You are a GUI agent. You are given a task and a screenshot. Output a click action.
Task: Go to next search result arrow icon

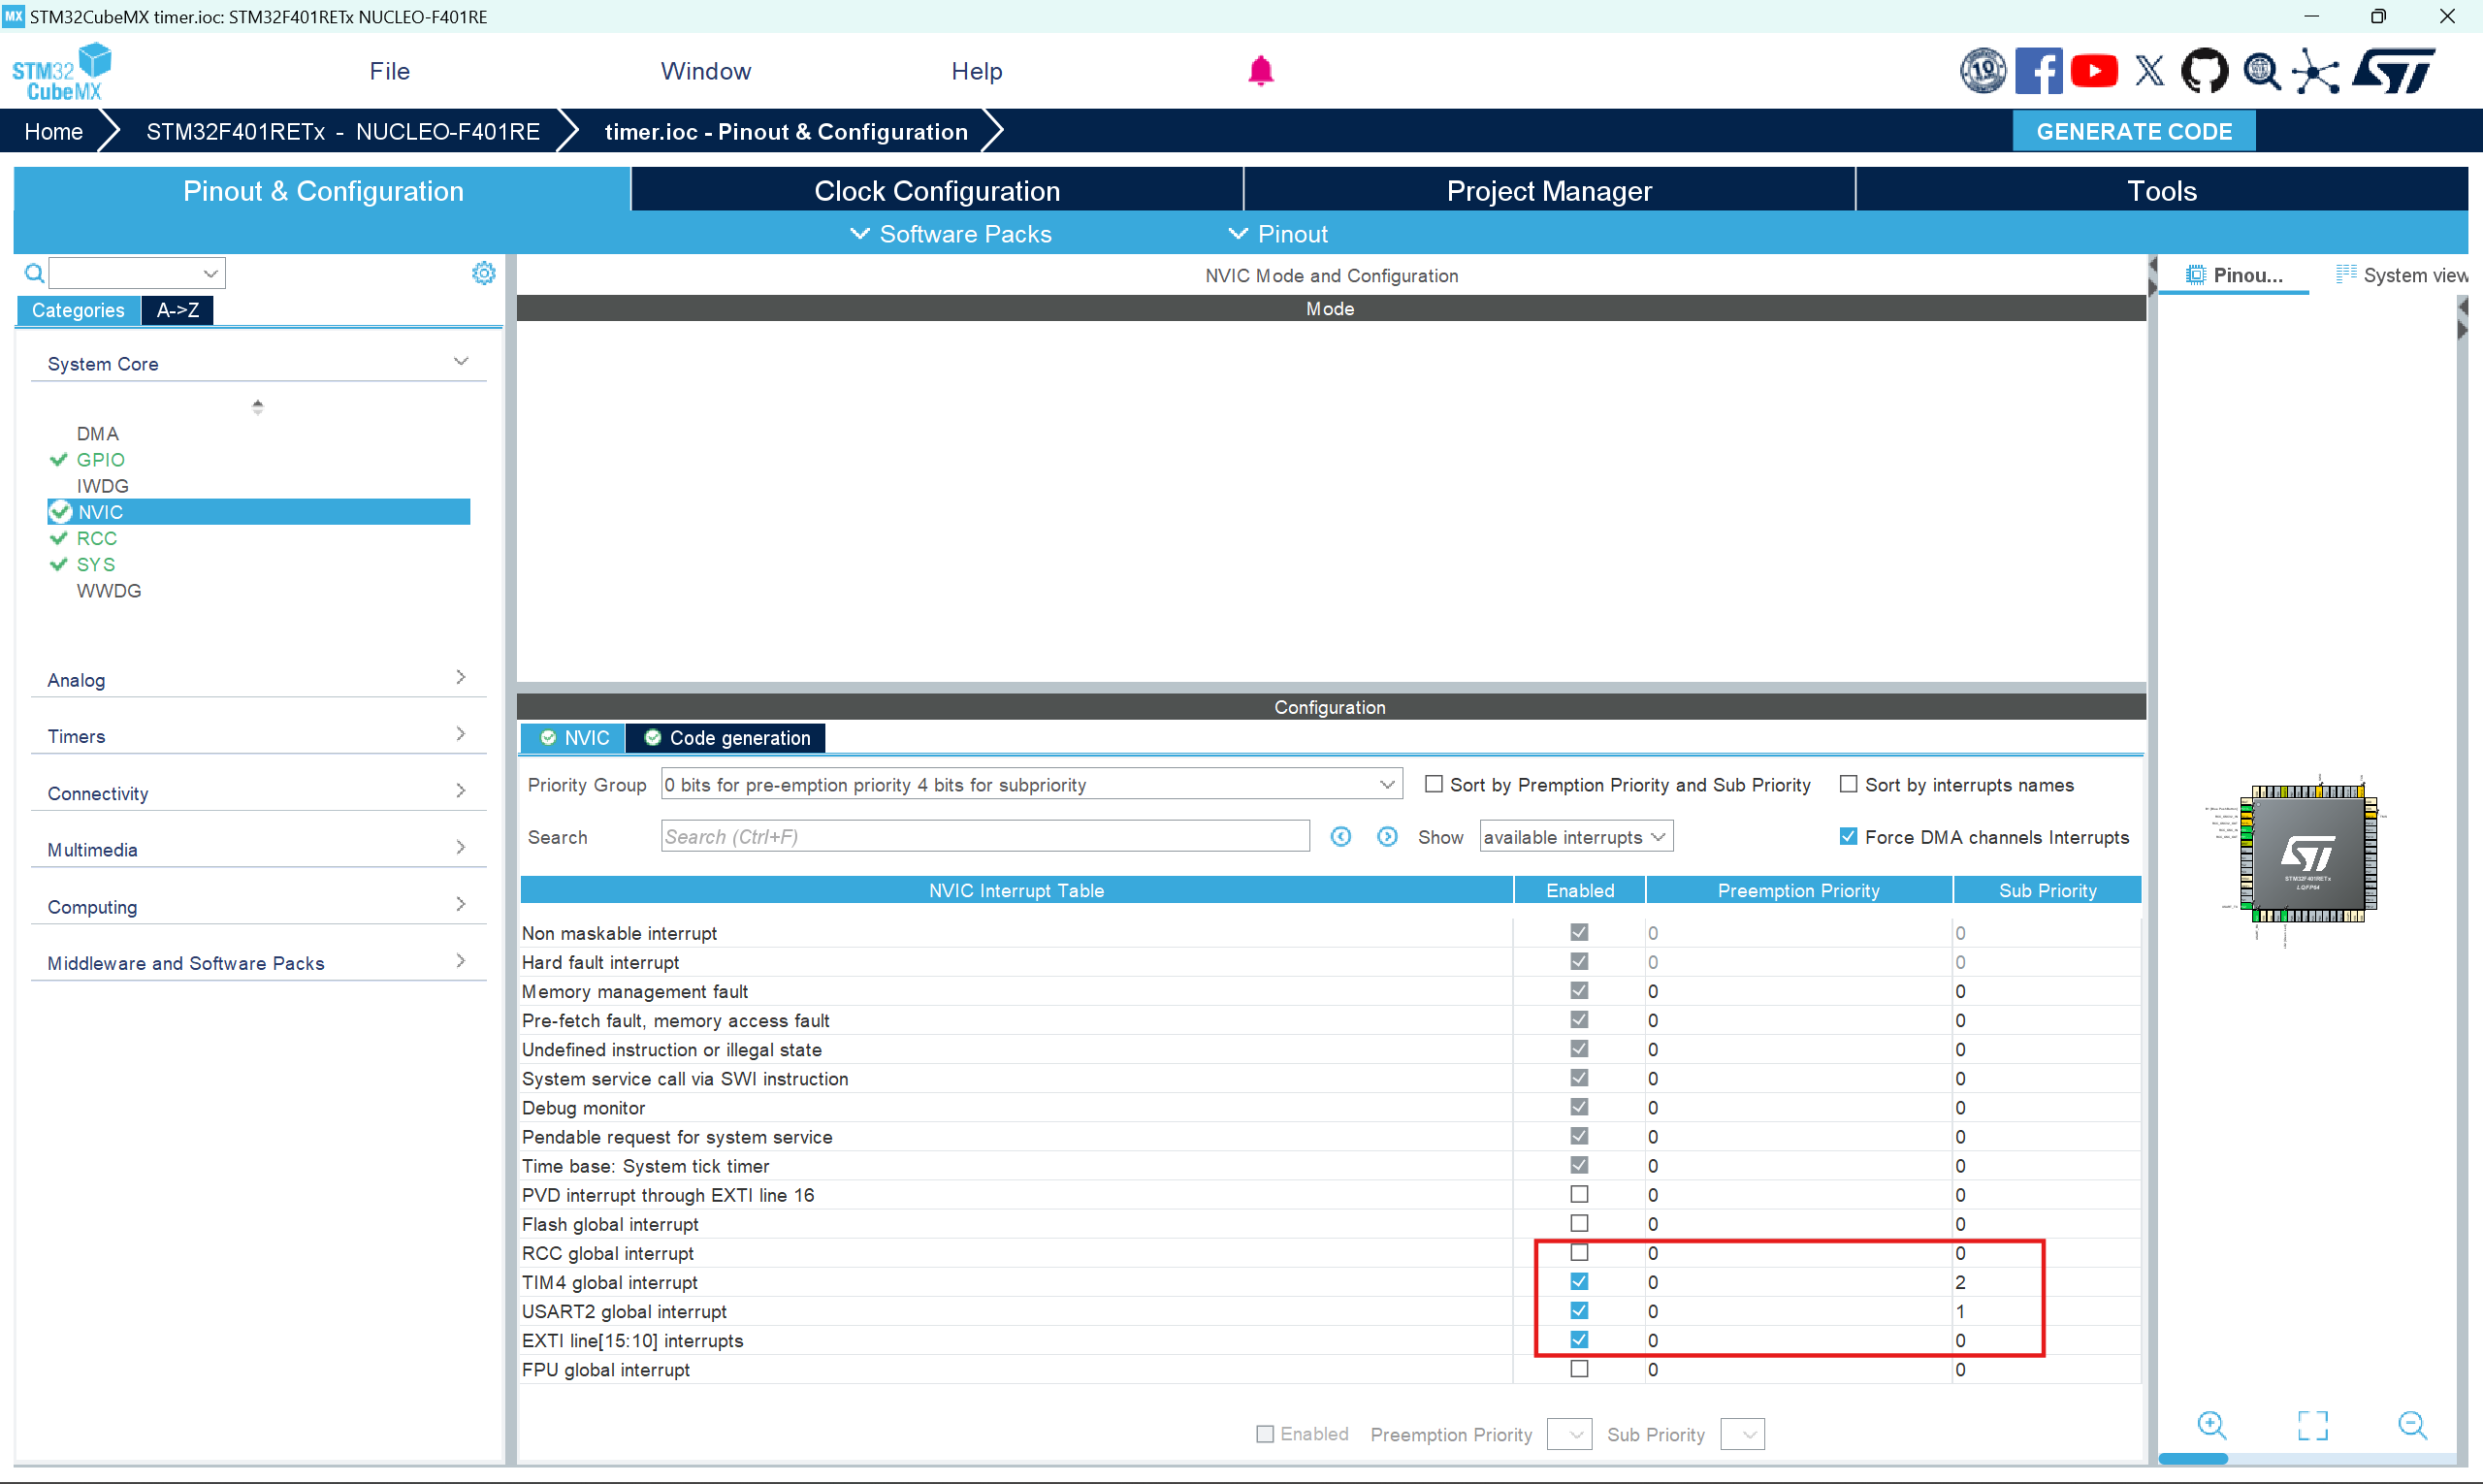click(x=1387, y=837)
